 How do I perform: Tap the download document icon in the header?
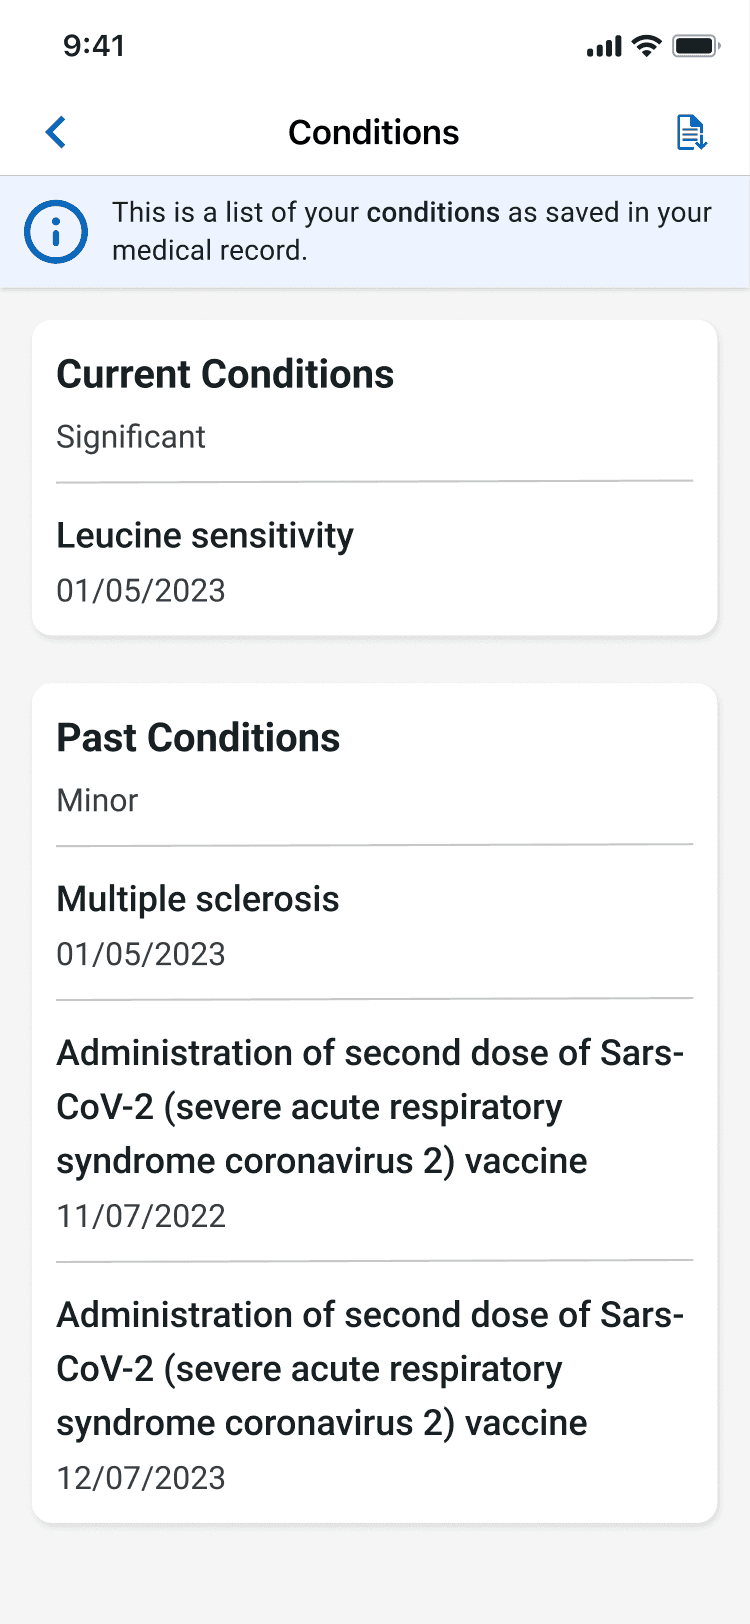691,132
